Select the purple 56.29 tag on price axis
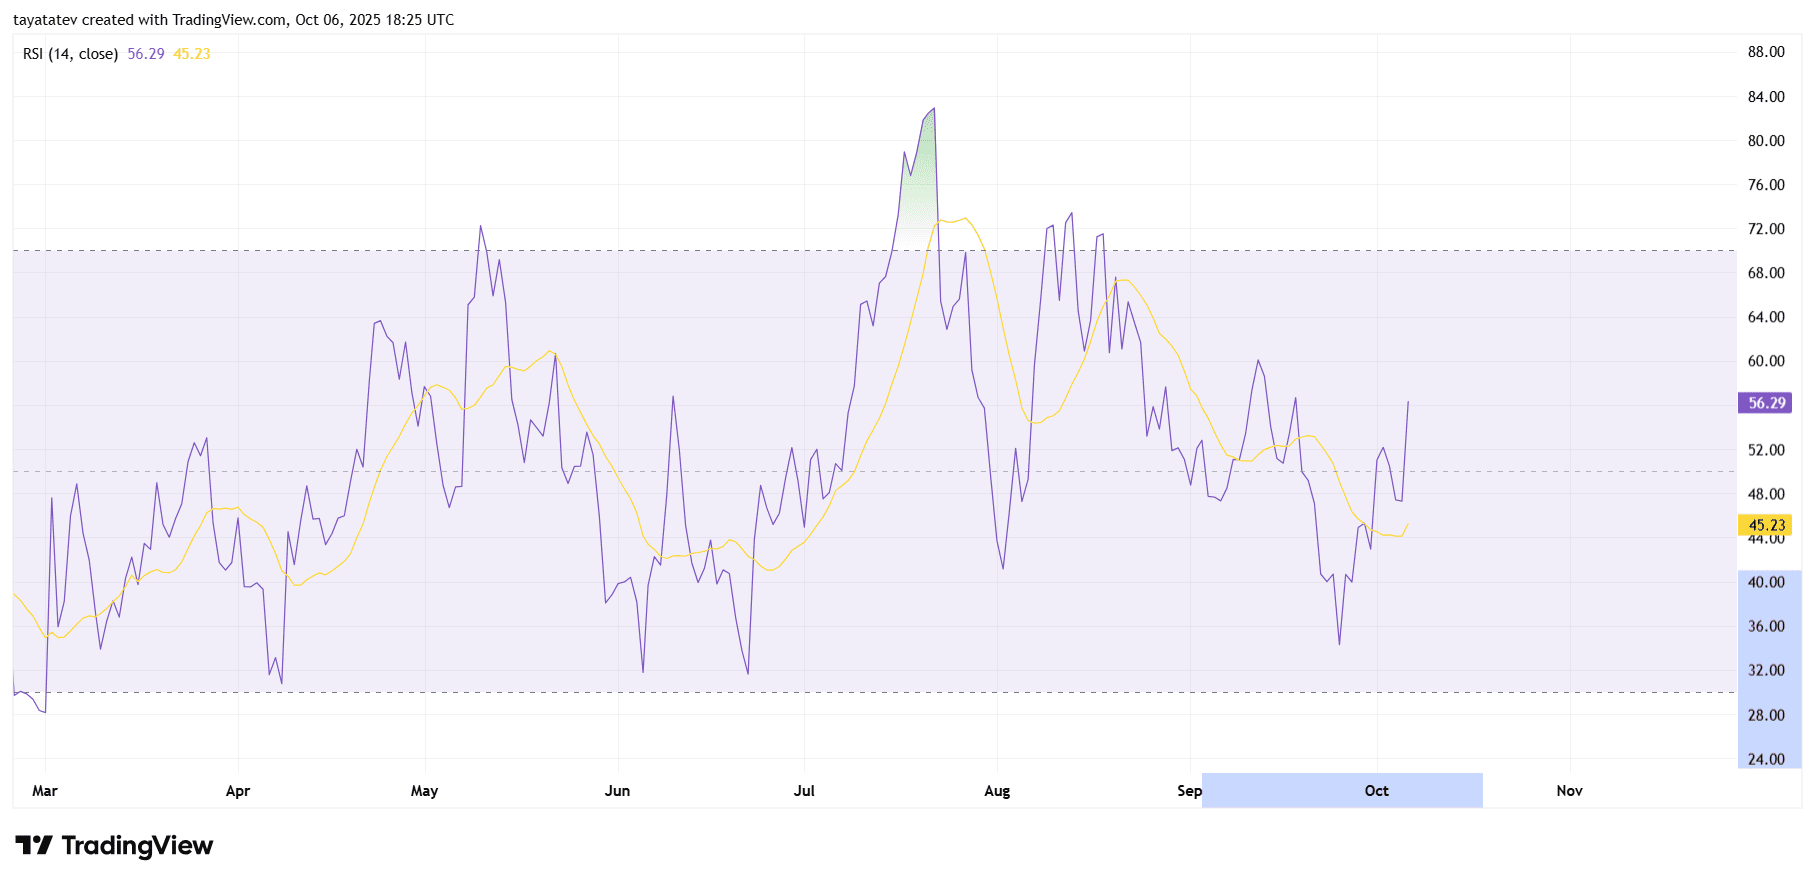This screenshot has height=883, width=1815. [1765, 403]
